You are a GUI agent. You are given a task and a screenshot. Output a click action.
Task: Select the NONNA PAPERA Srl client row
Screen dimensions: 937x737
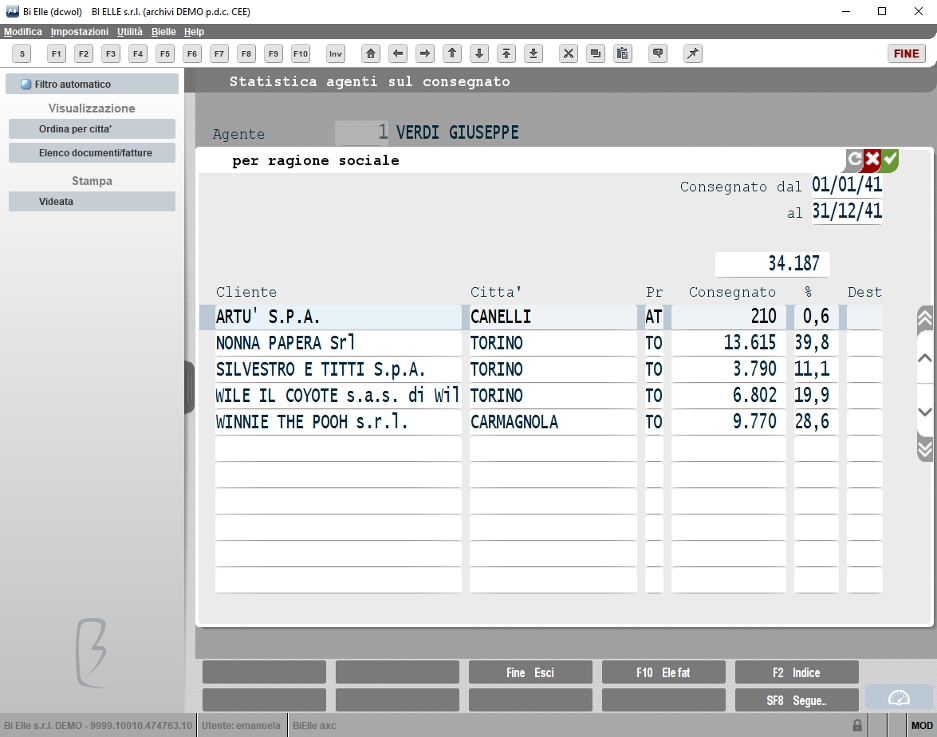[x=549, y=343]
